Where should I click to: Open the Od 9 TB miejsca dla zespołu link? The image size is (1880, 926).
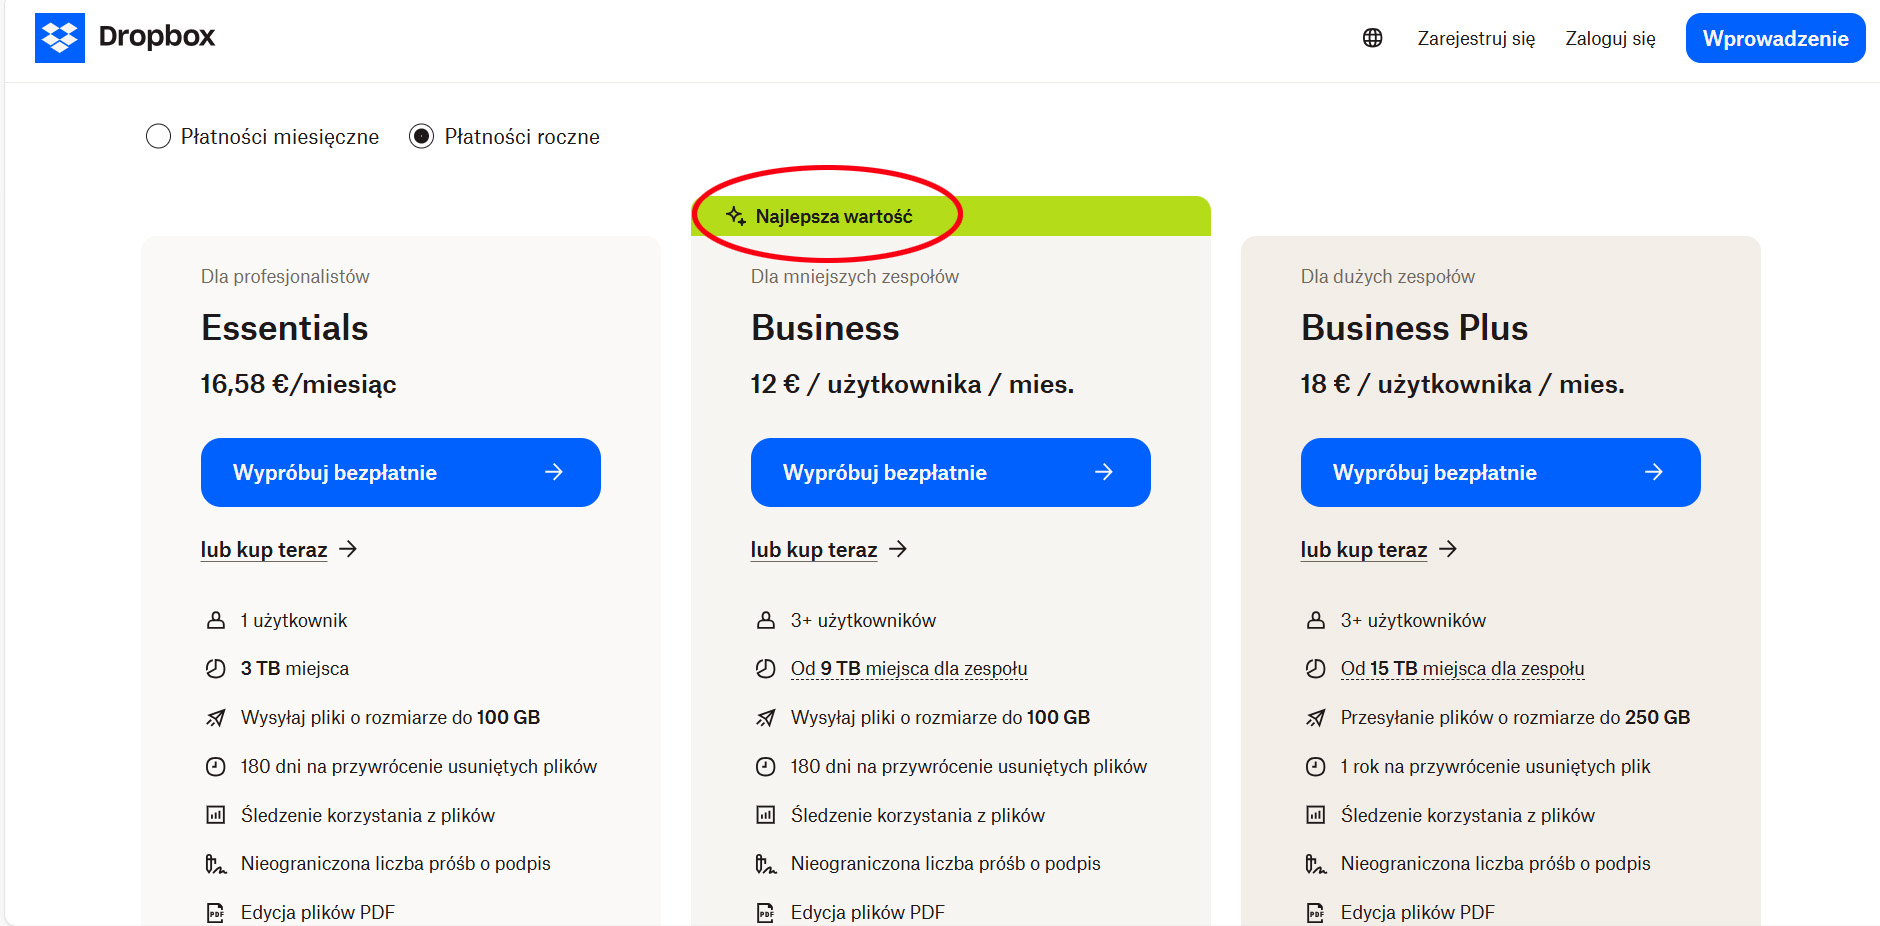909,669
